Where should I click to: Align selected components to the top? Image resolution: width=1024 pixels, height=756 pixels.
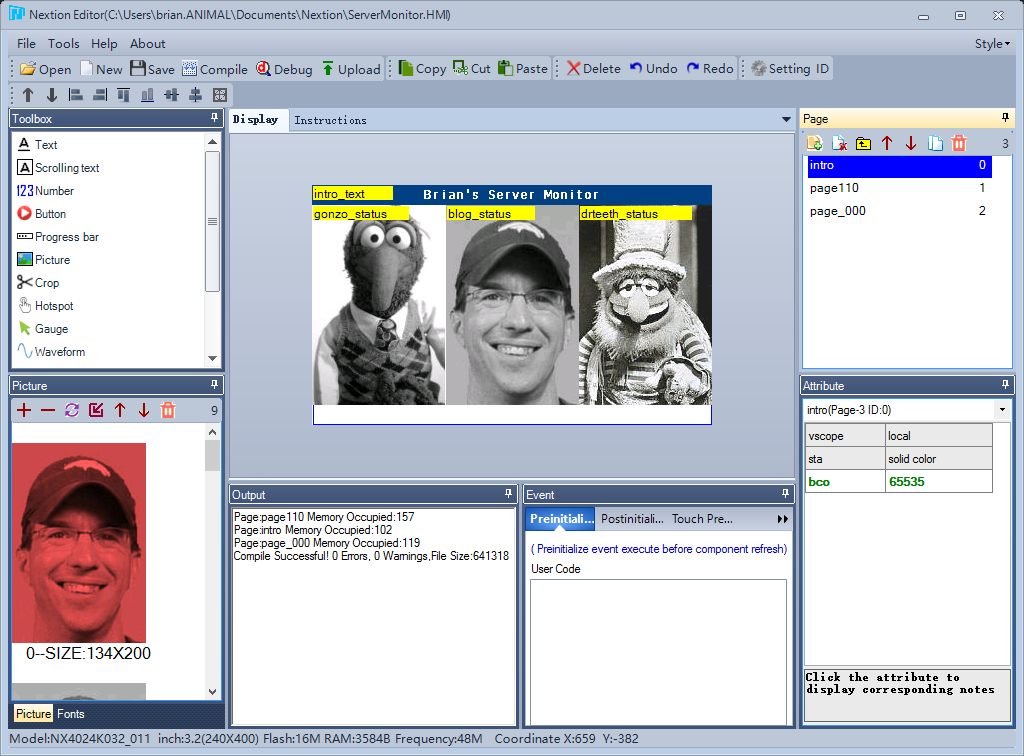pyautogui.click(x=123, y=95)
